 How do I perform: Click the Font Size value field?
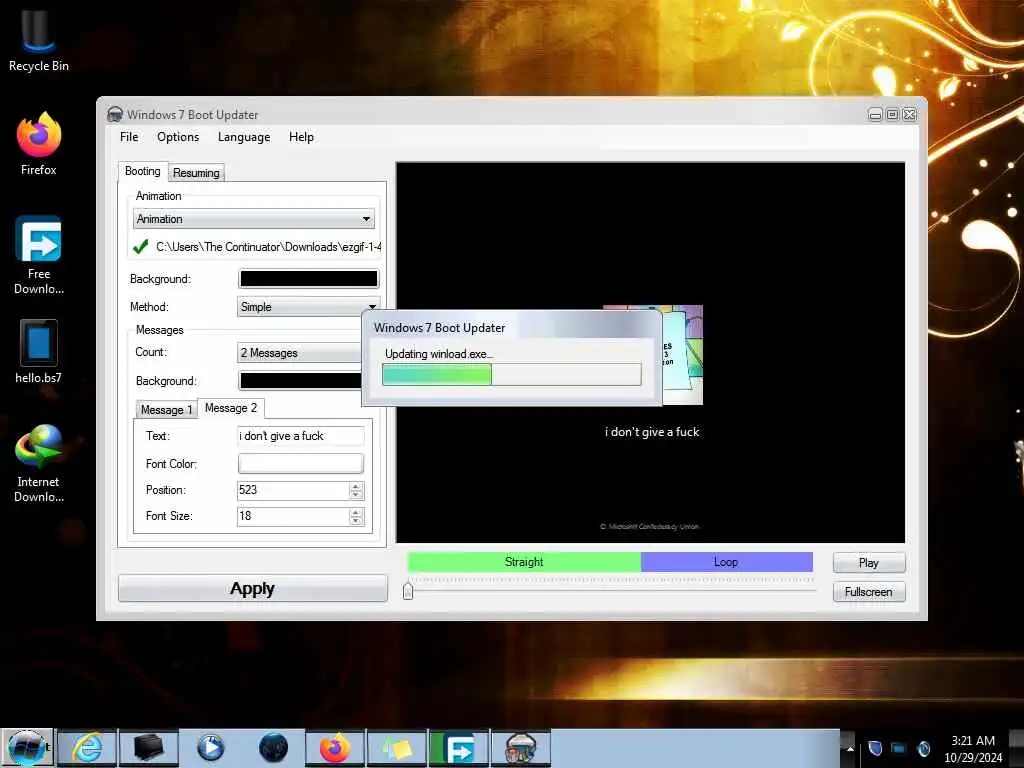point(293,517)
